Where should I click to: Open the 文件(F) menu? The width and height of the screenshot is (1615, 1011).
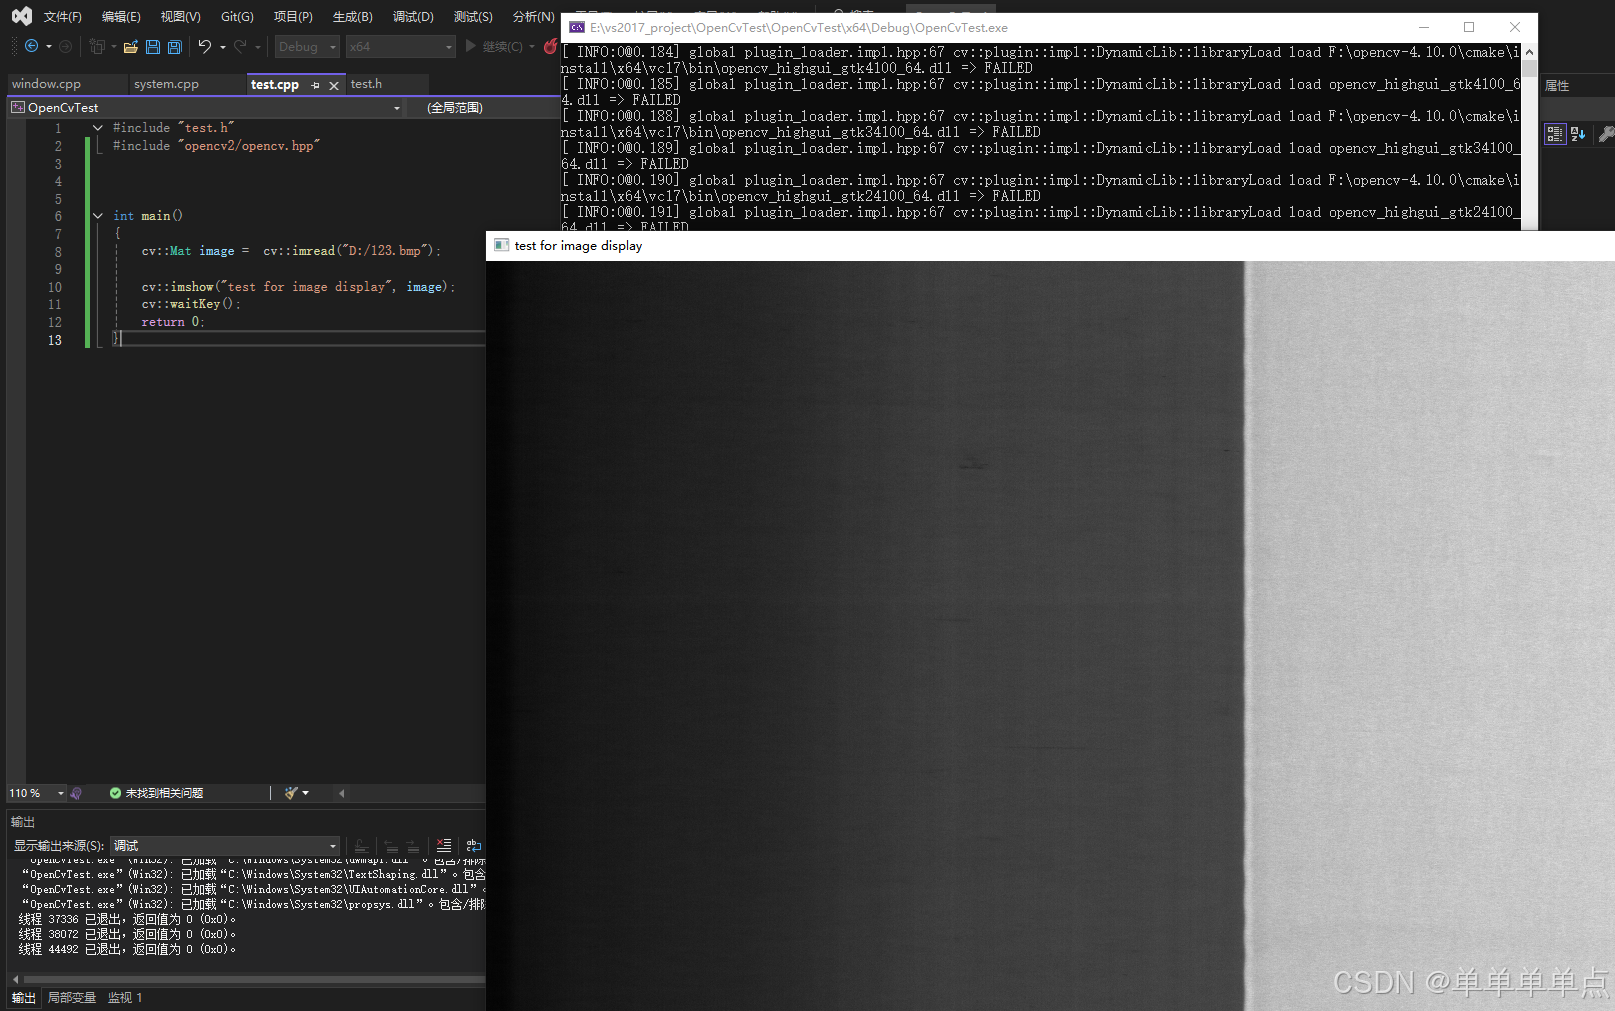coord(63,17)
